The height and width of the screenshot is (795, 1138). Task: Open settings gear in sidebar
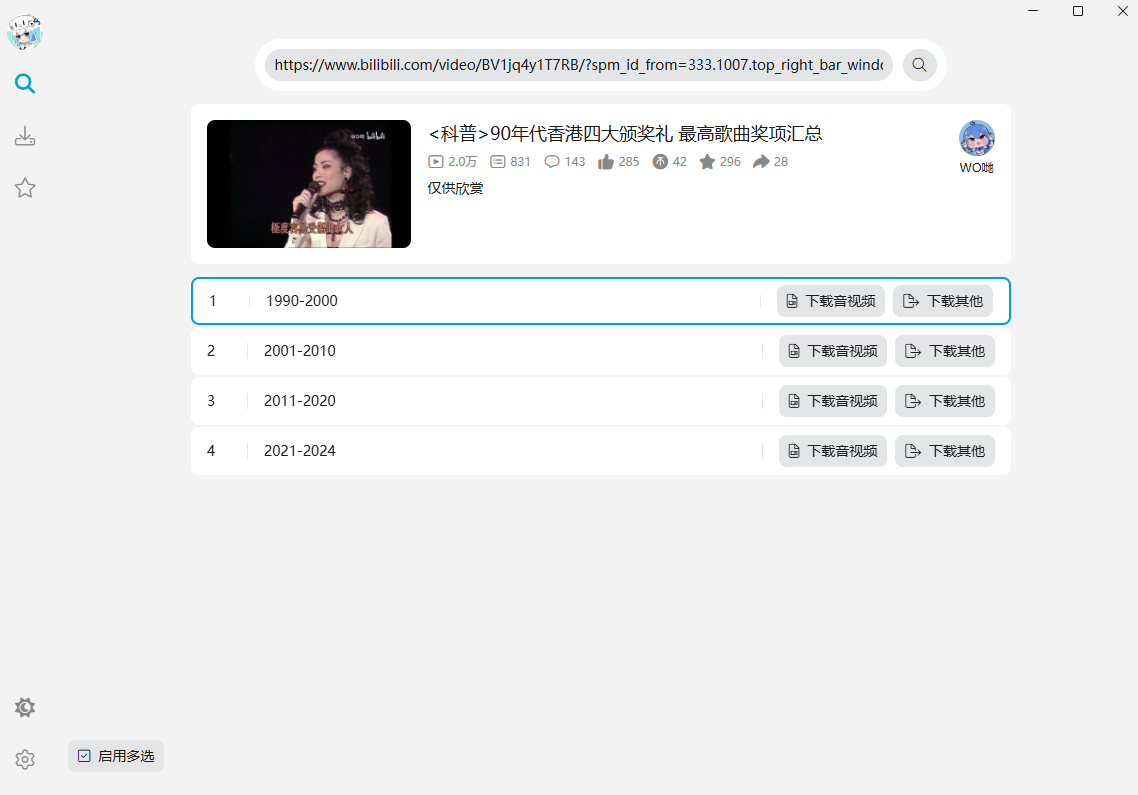(x=25, y=759)
